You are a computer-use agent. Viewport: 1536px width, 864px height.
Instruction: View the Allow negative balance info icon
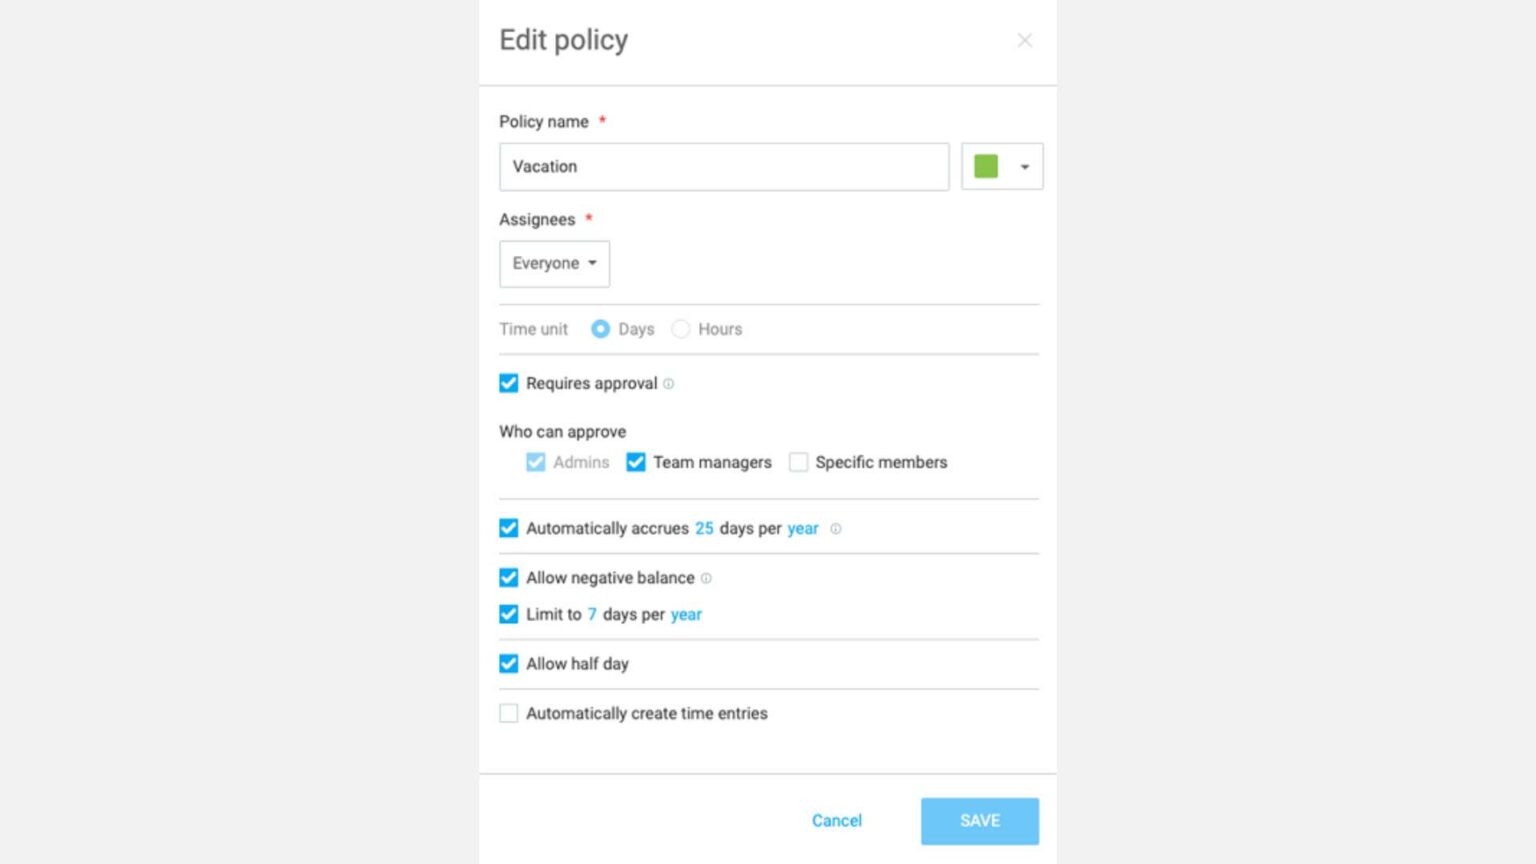click(707, 578)
